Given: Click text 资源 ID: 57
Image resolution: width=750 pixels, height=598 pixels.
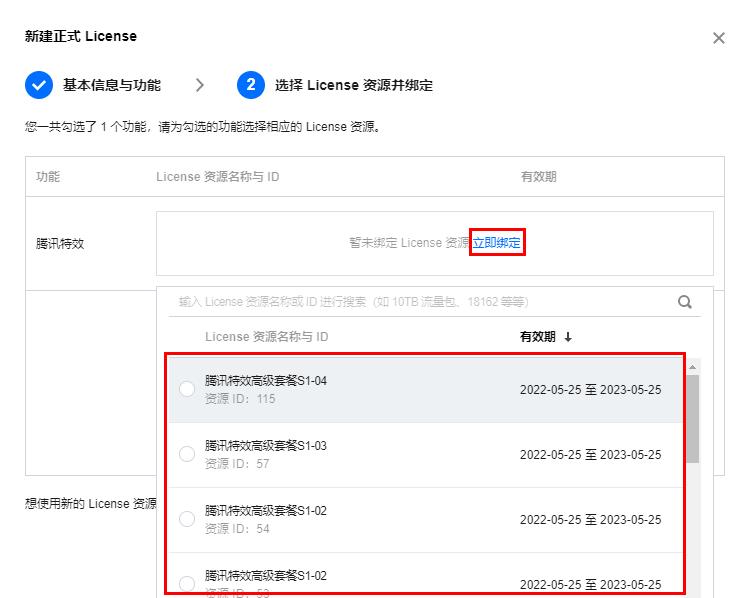Looking at the screenshot, I should [237, 464].
